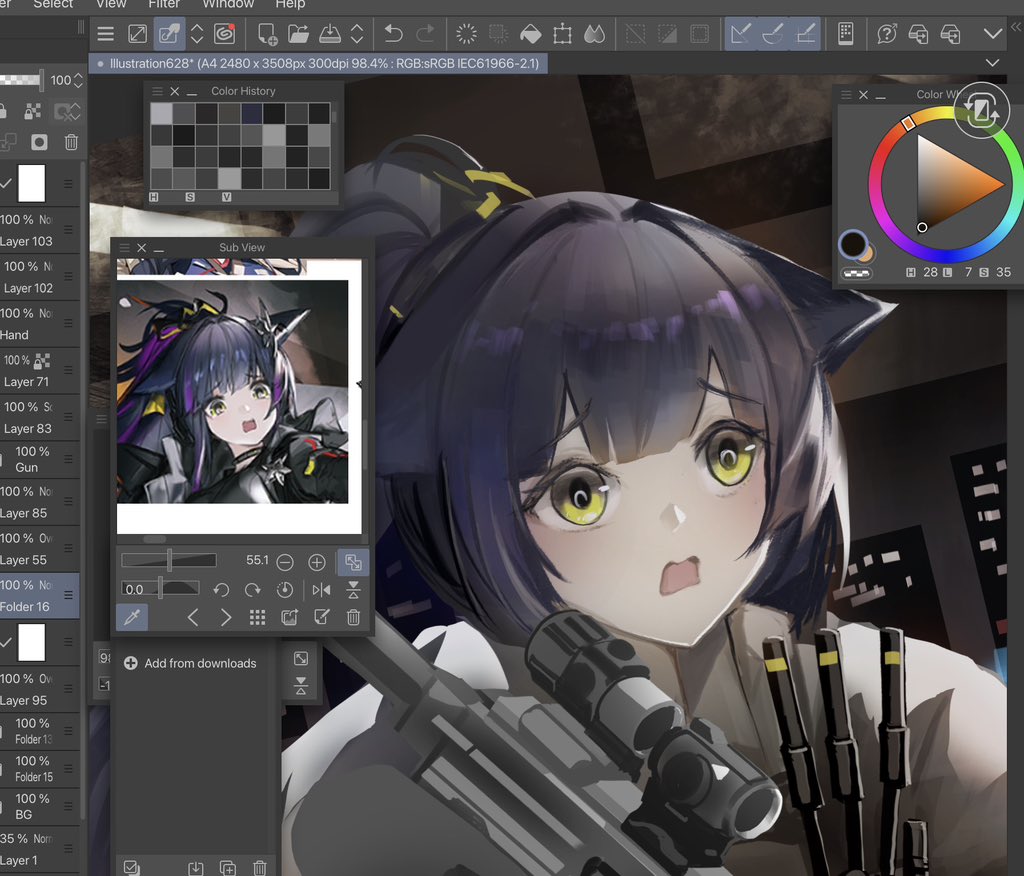Select Layer 103 in layer list

pos(39,230)
